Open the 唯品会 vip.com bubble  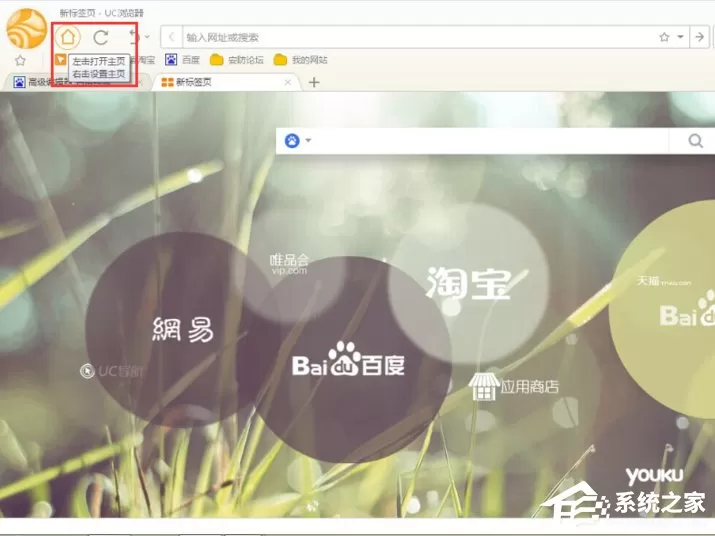pyautogui.click(x=289, y=265)
